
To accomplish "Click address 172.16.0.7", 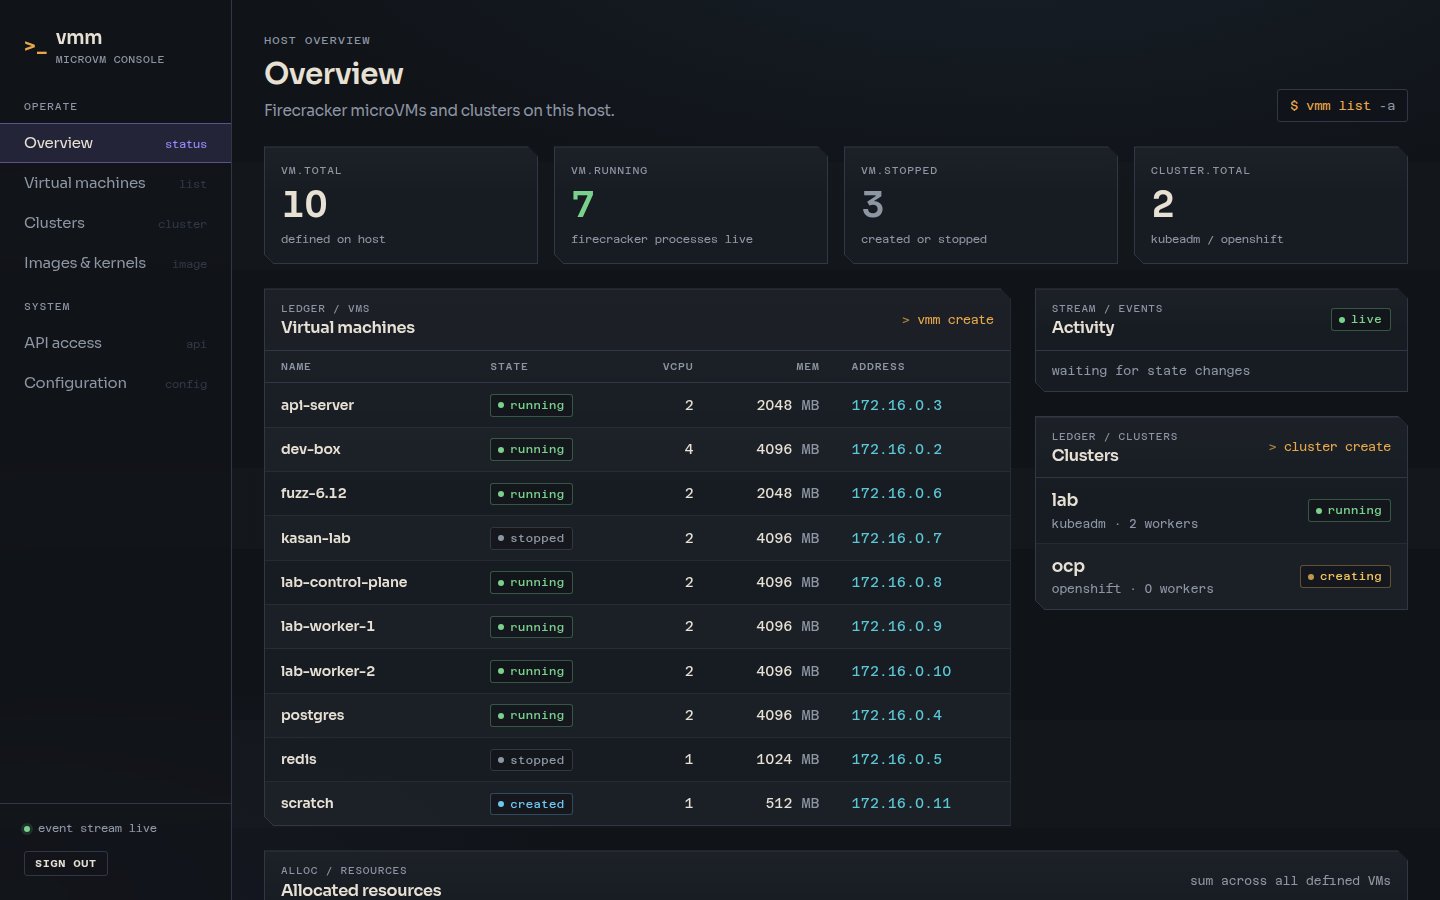I will (x=896, y=538).
